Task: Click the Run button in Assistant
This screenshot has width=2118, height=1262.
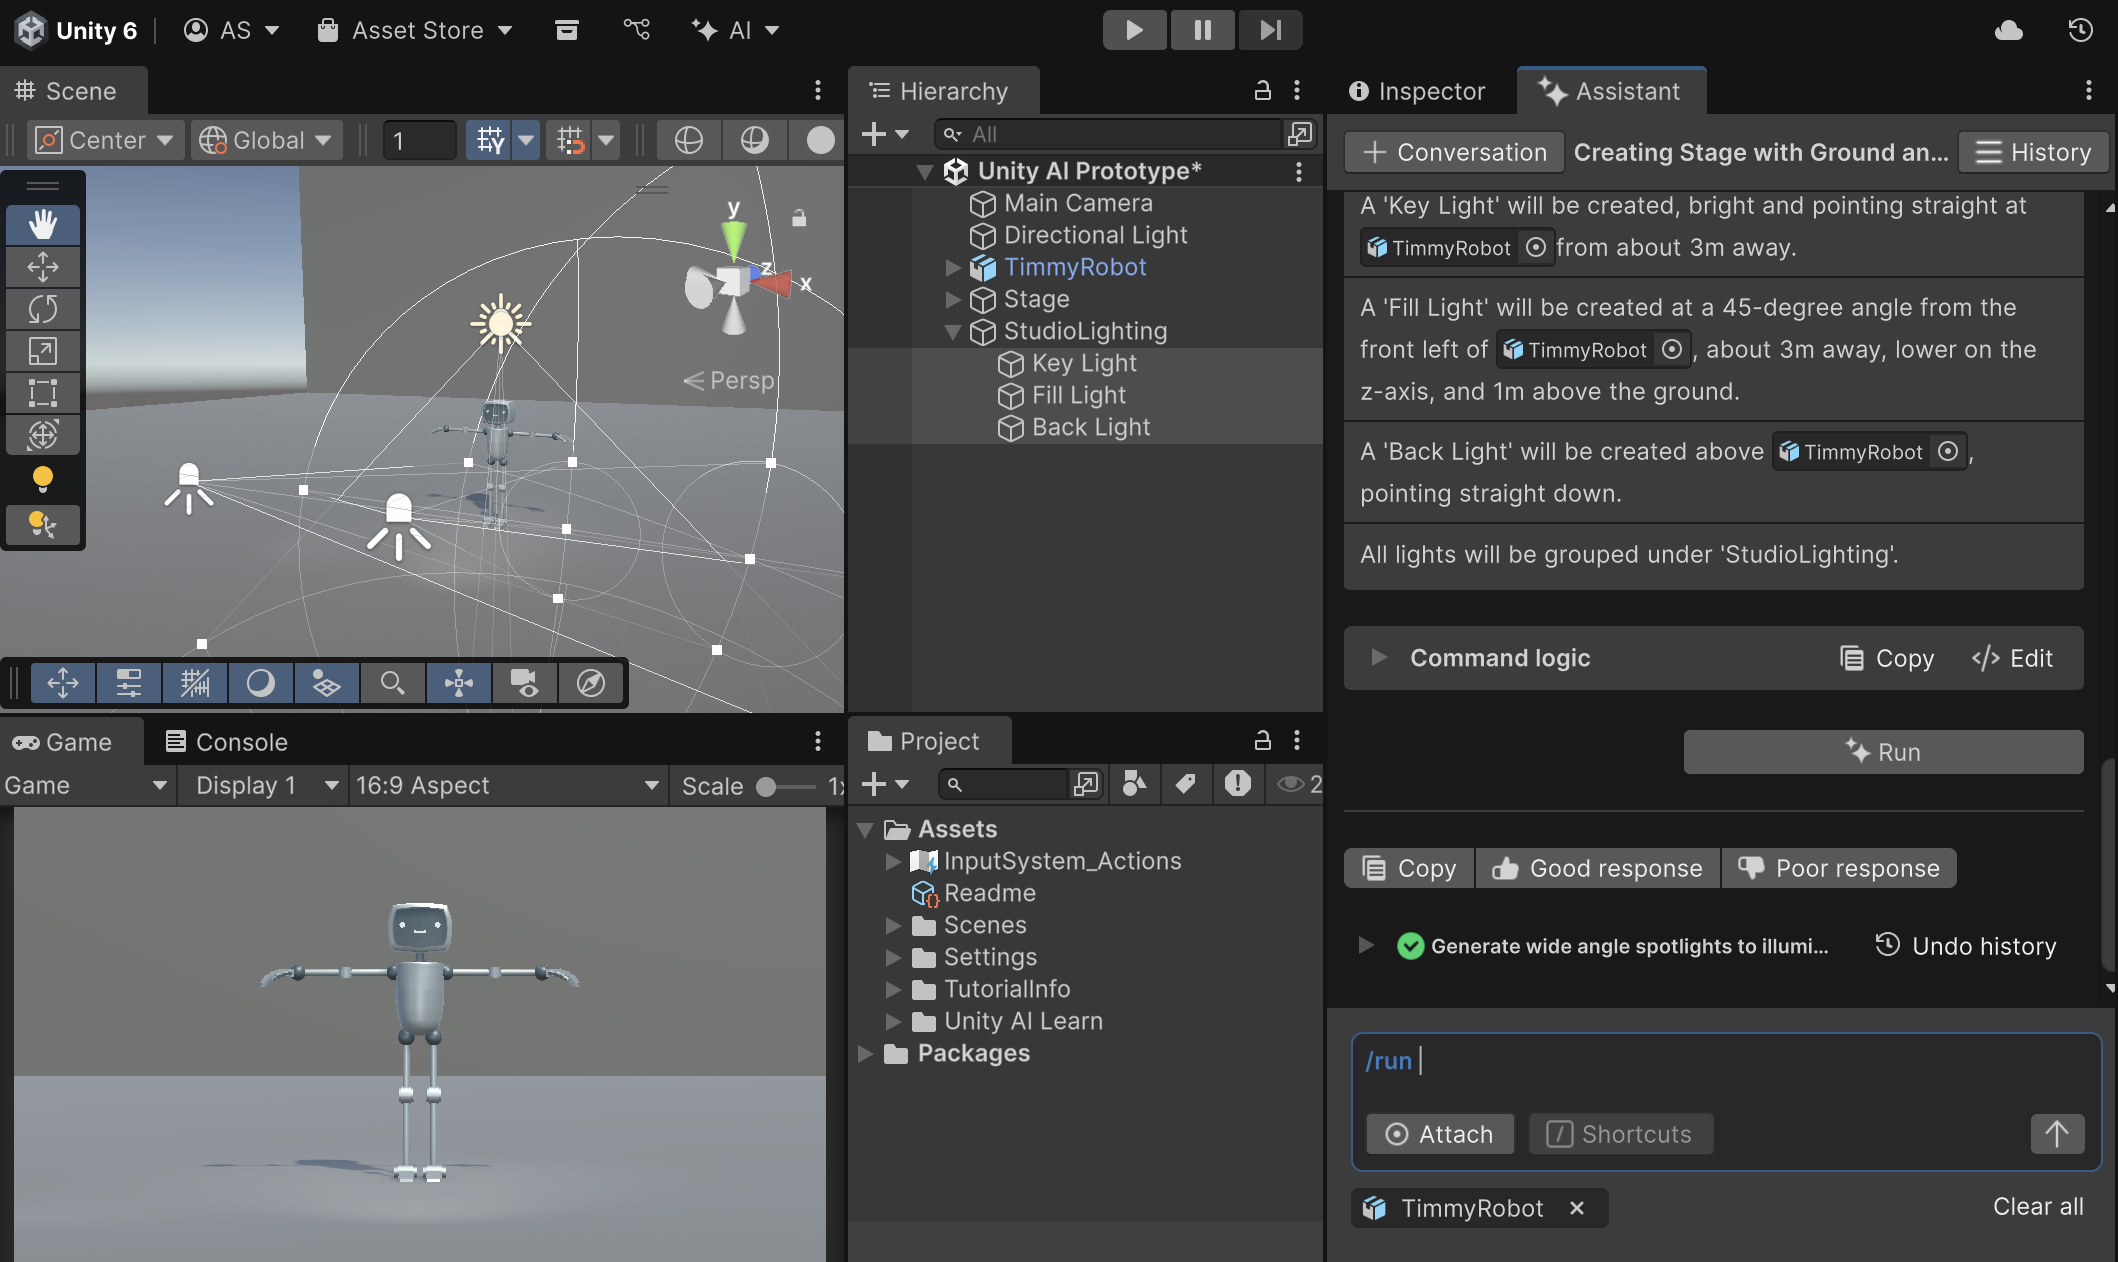Action: 1882,752
